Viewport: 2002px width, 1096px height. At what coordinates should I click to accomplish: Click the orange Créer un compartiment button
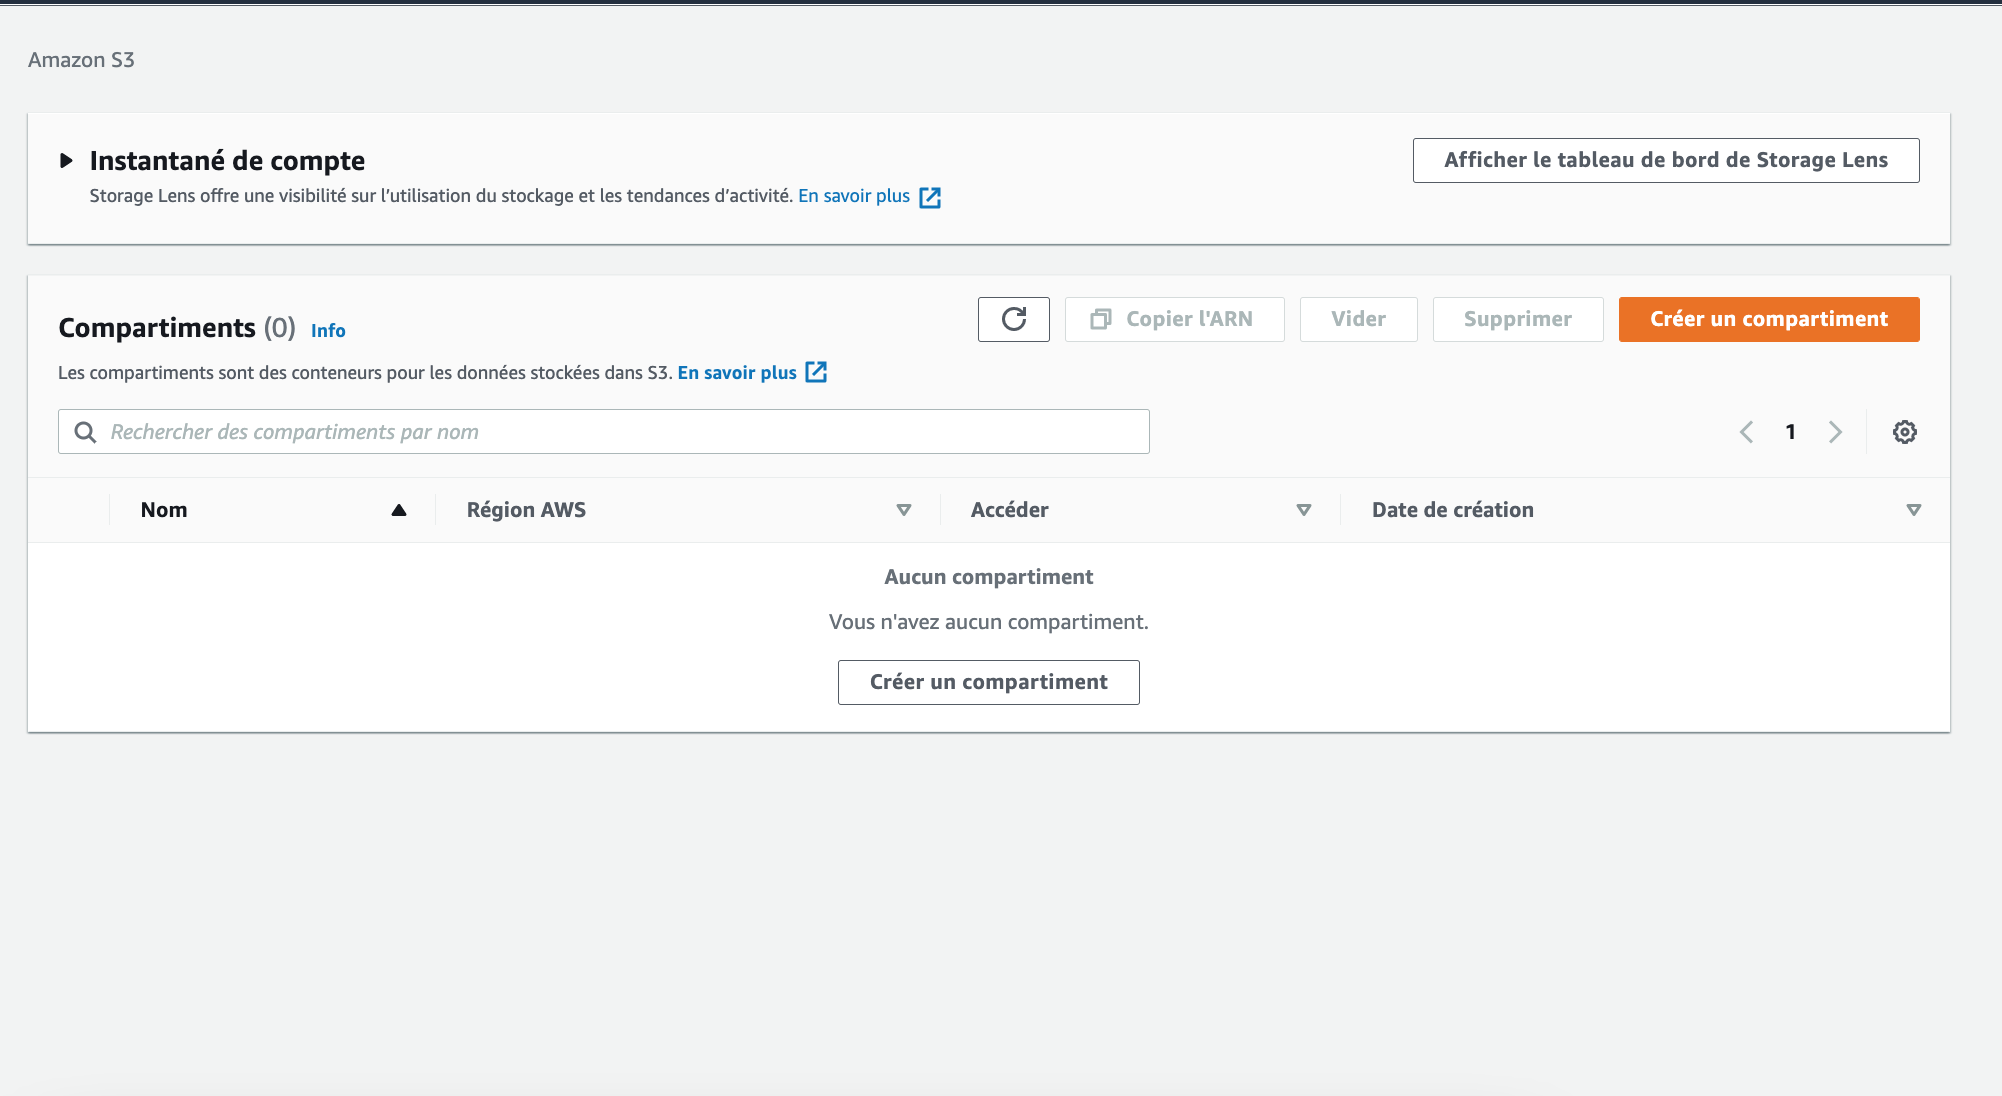[x=1768, y=319]
